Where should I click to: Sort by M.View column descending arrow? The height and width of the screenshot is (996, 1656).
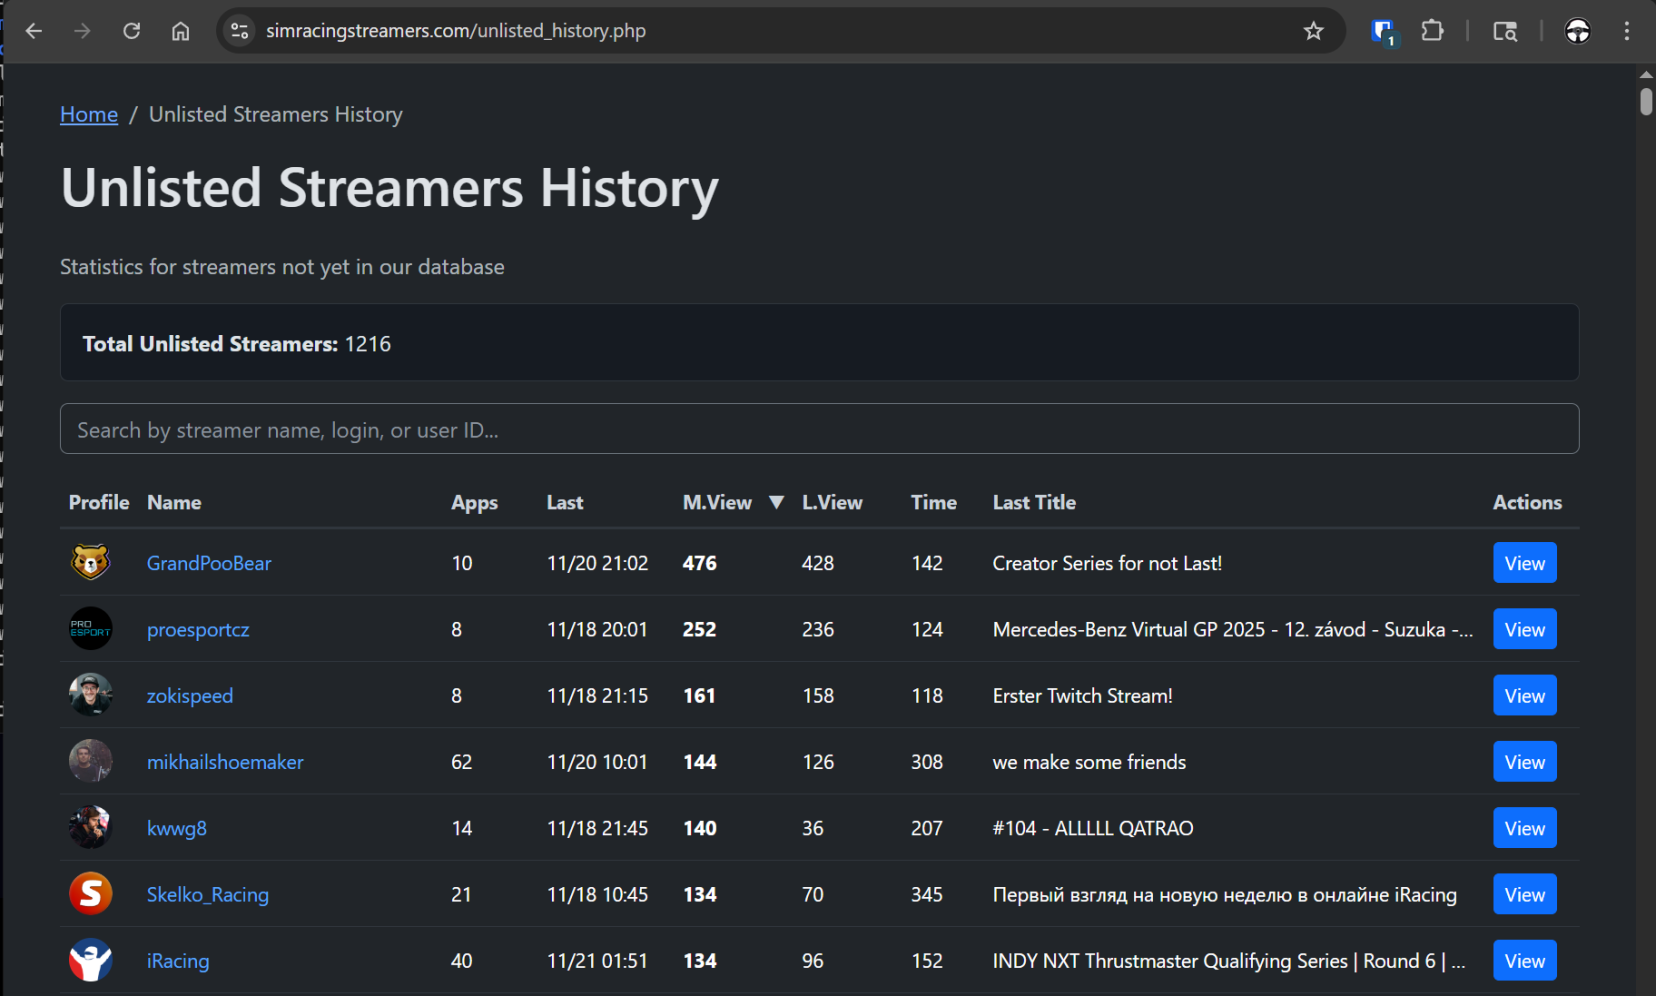click(776, 502)
